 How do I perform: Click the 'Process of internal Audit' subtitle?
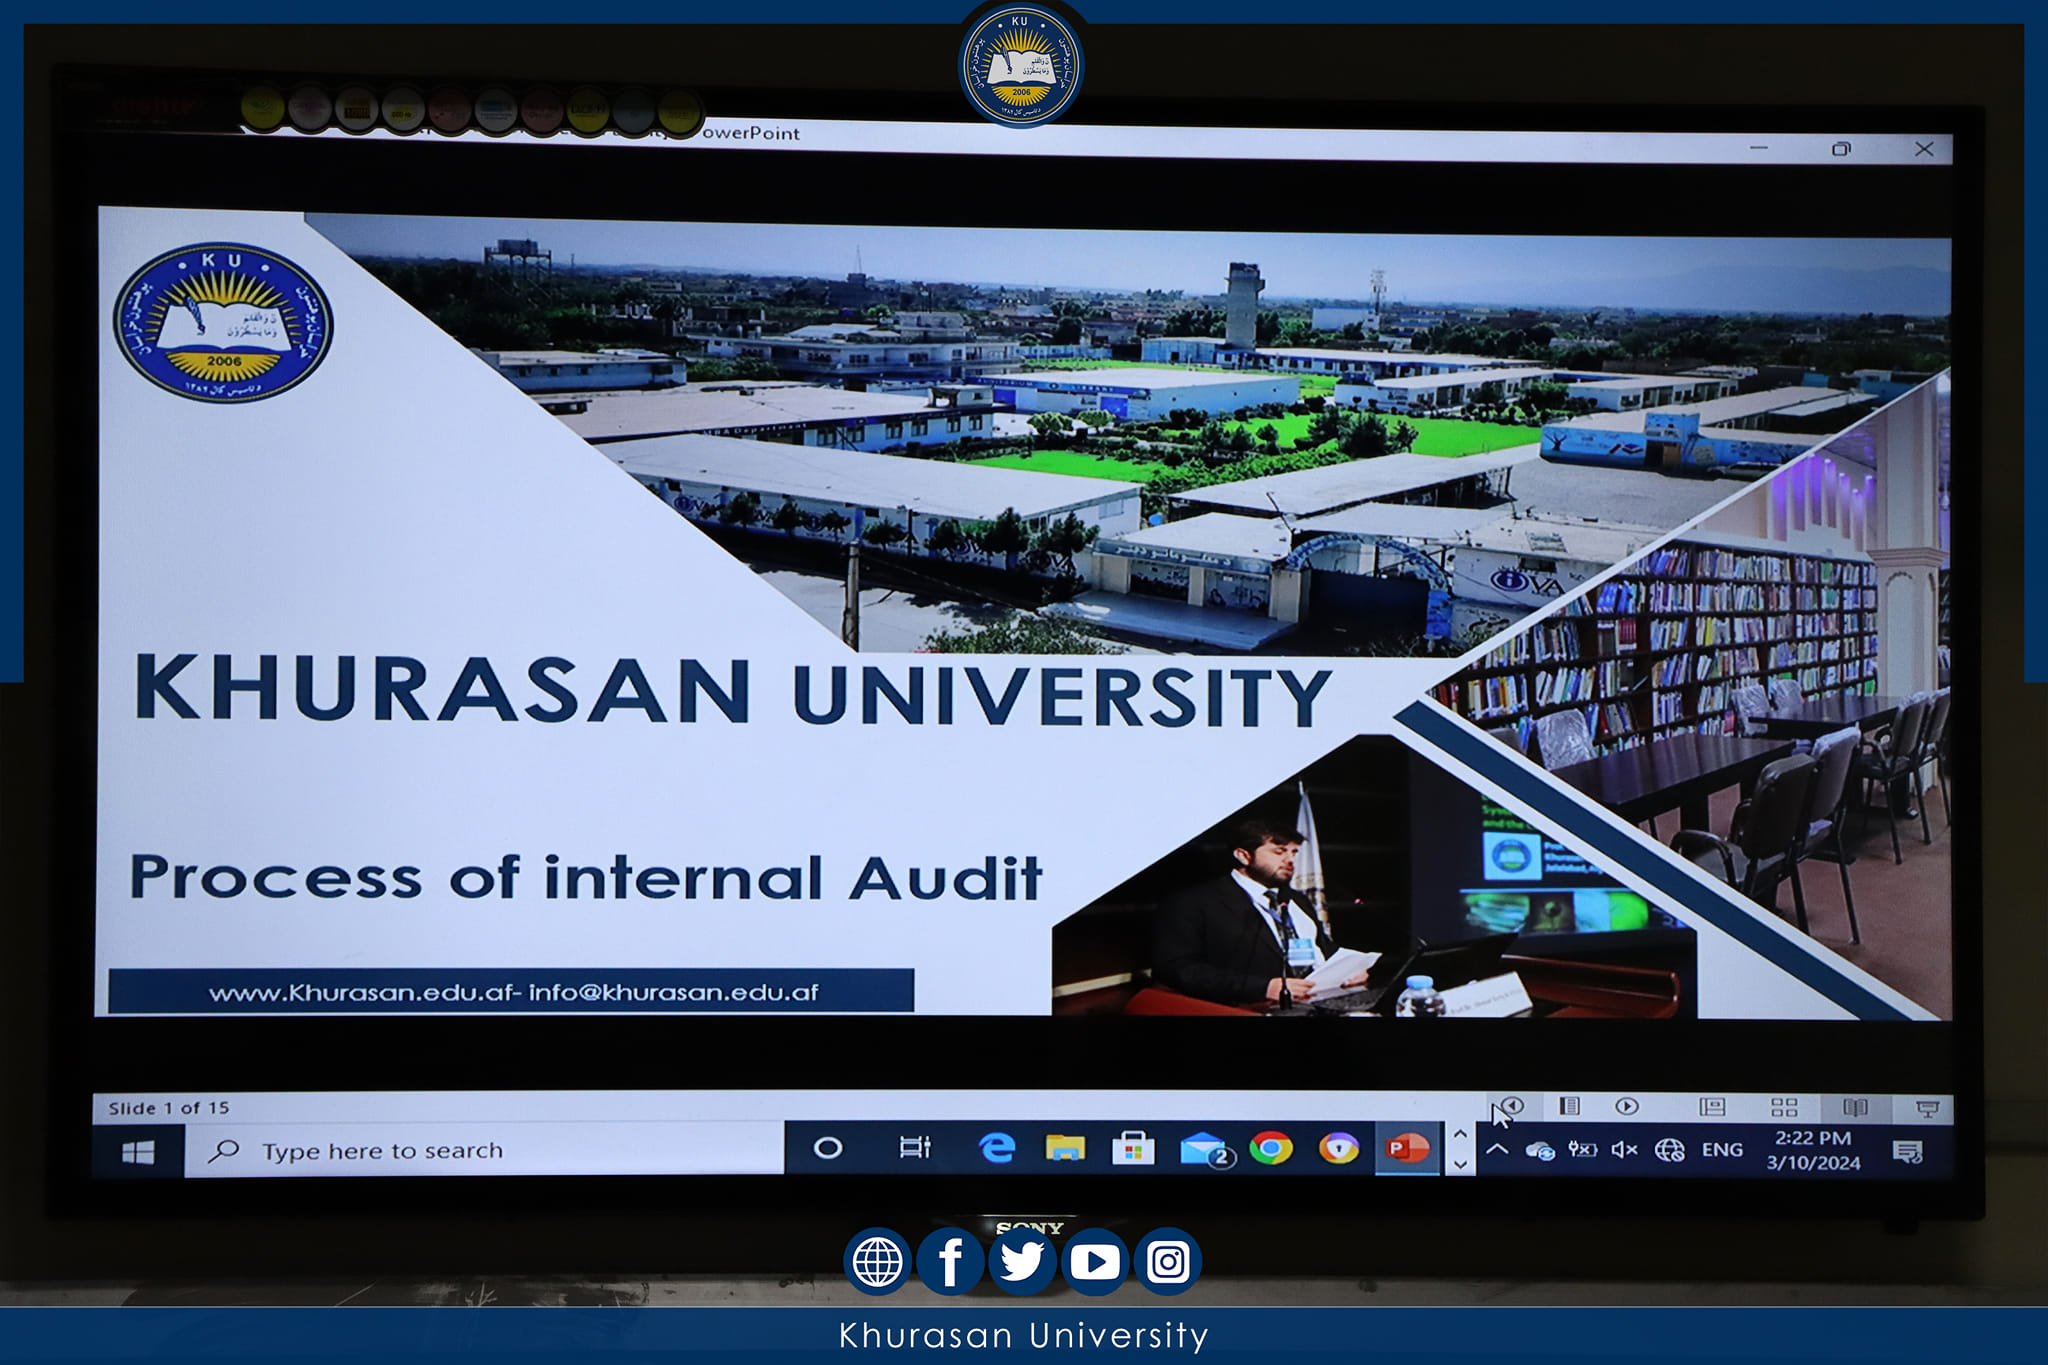586,878
